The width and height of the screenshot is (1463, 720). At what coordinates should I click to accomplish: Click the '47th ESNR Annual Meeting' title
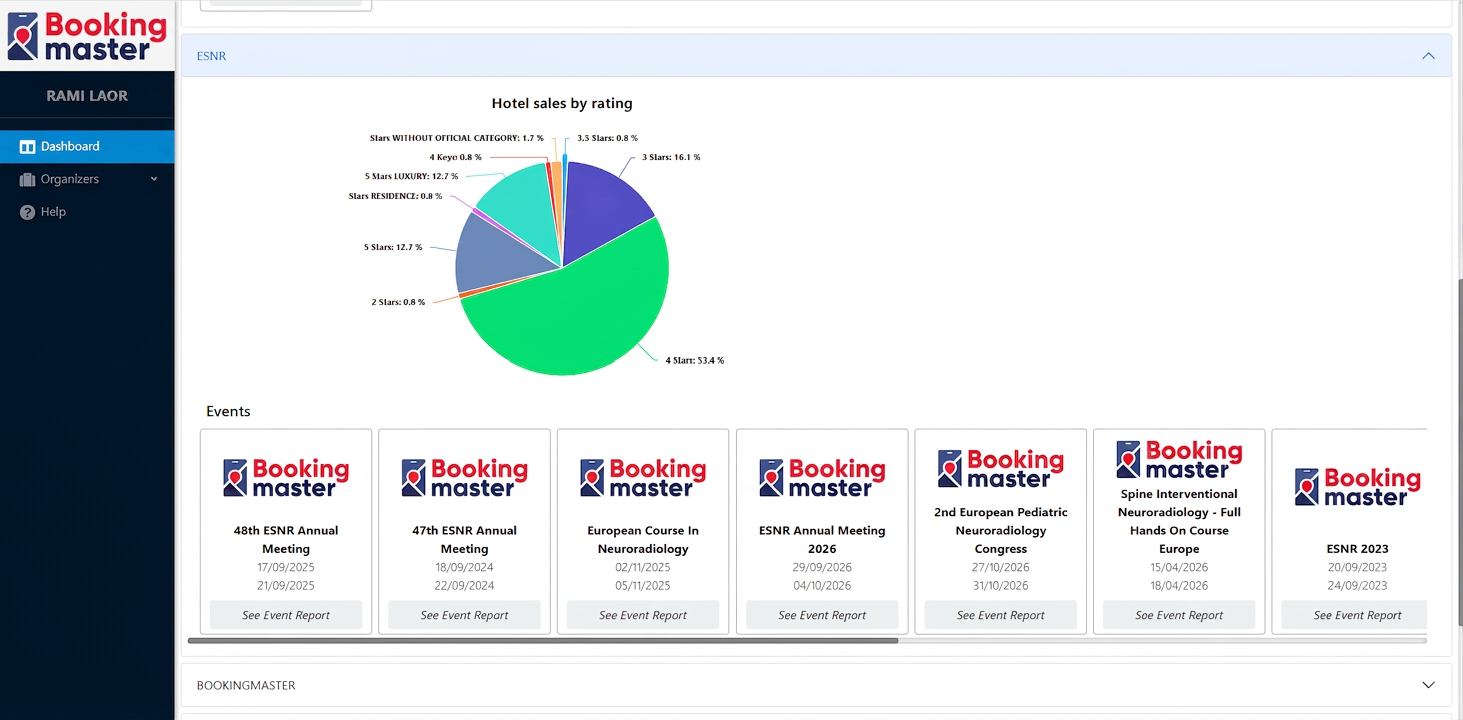coord(464,540)
